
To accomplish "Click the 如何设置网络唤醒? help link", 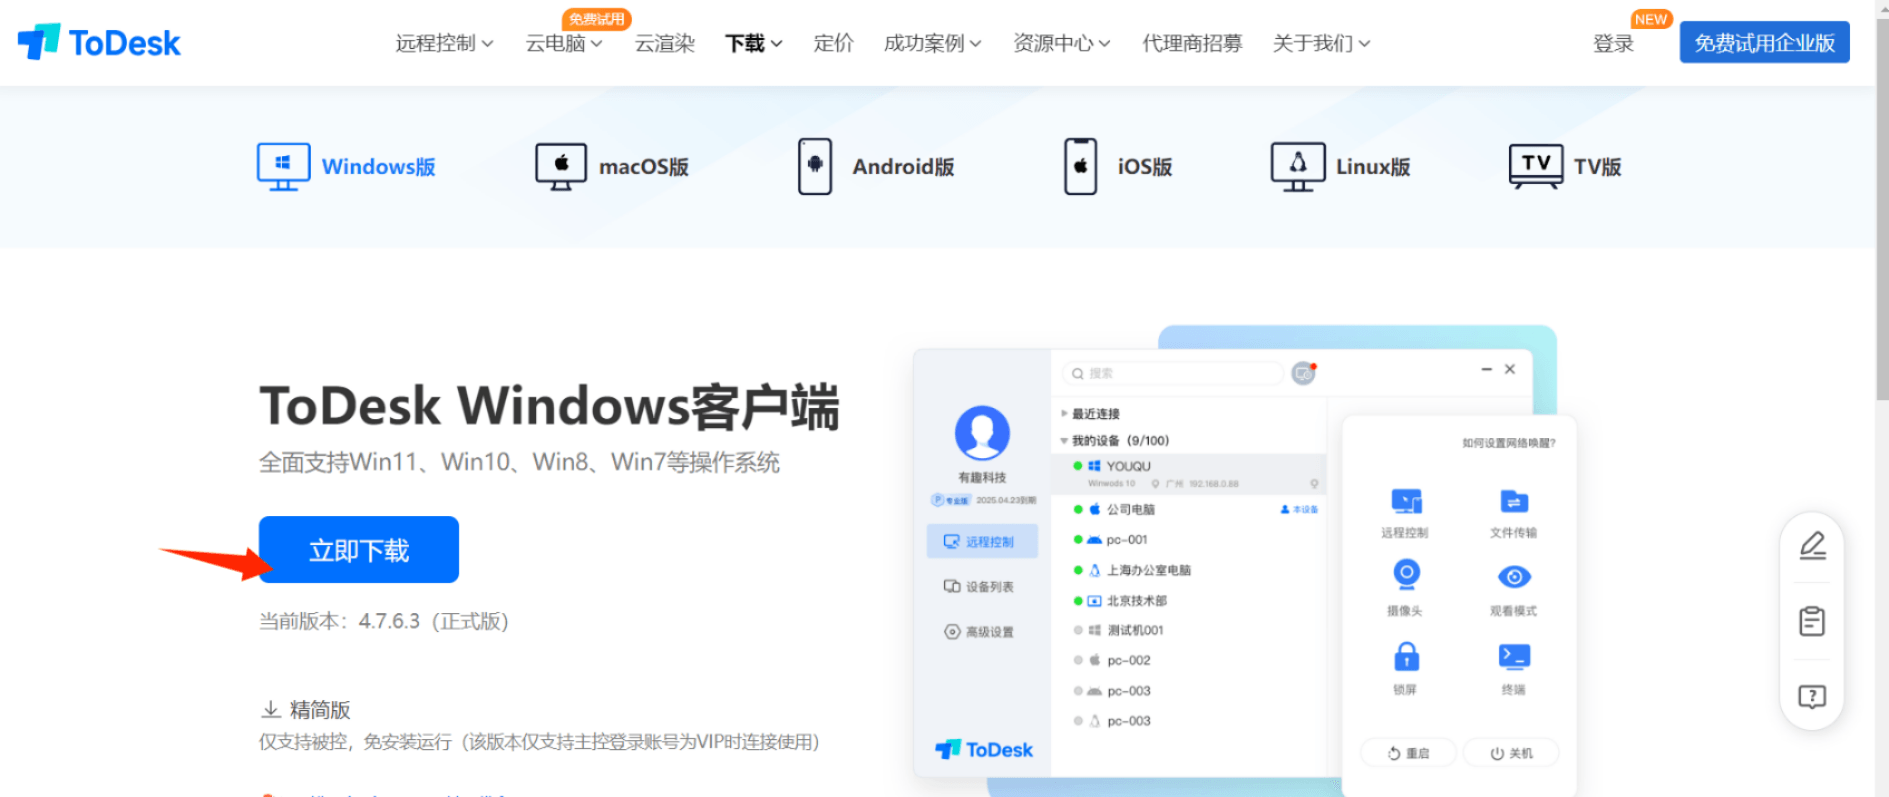I will pyautogui.click(x=1509, y=442).
